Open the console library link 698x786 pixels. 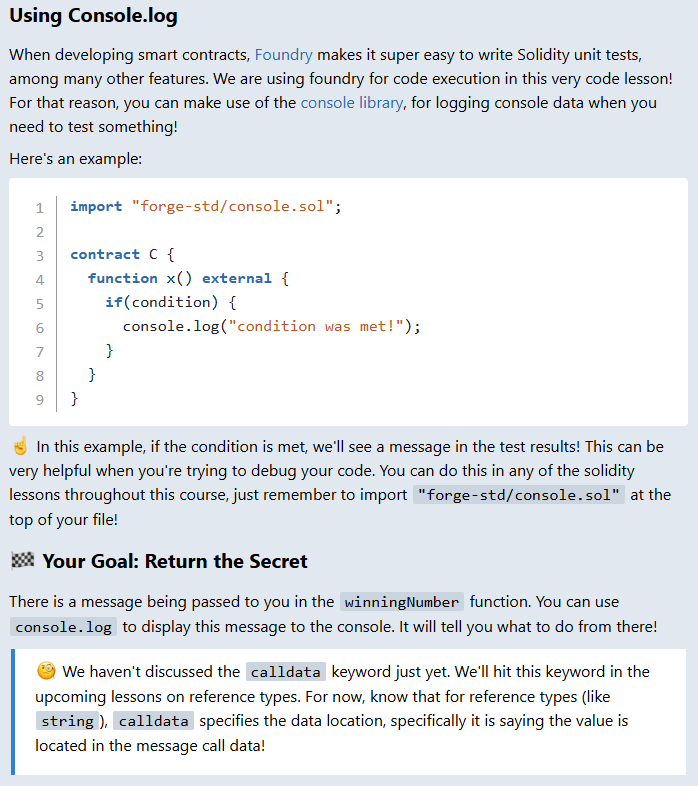point(352,102)
